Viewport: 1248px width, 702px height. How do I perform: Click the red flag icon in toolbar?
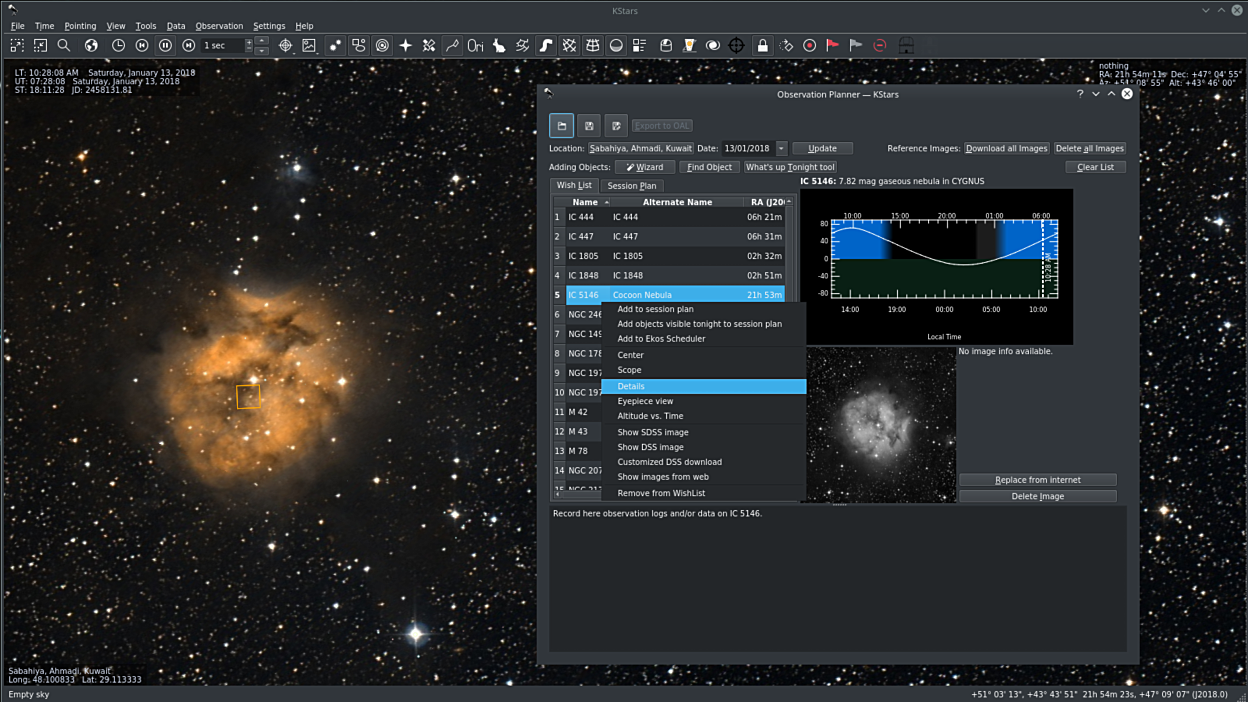(x=832, y=45)
